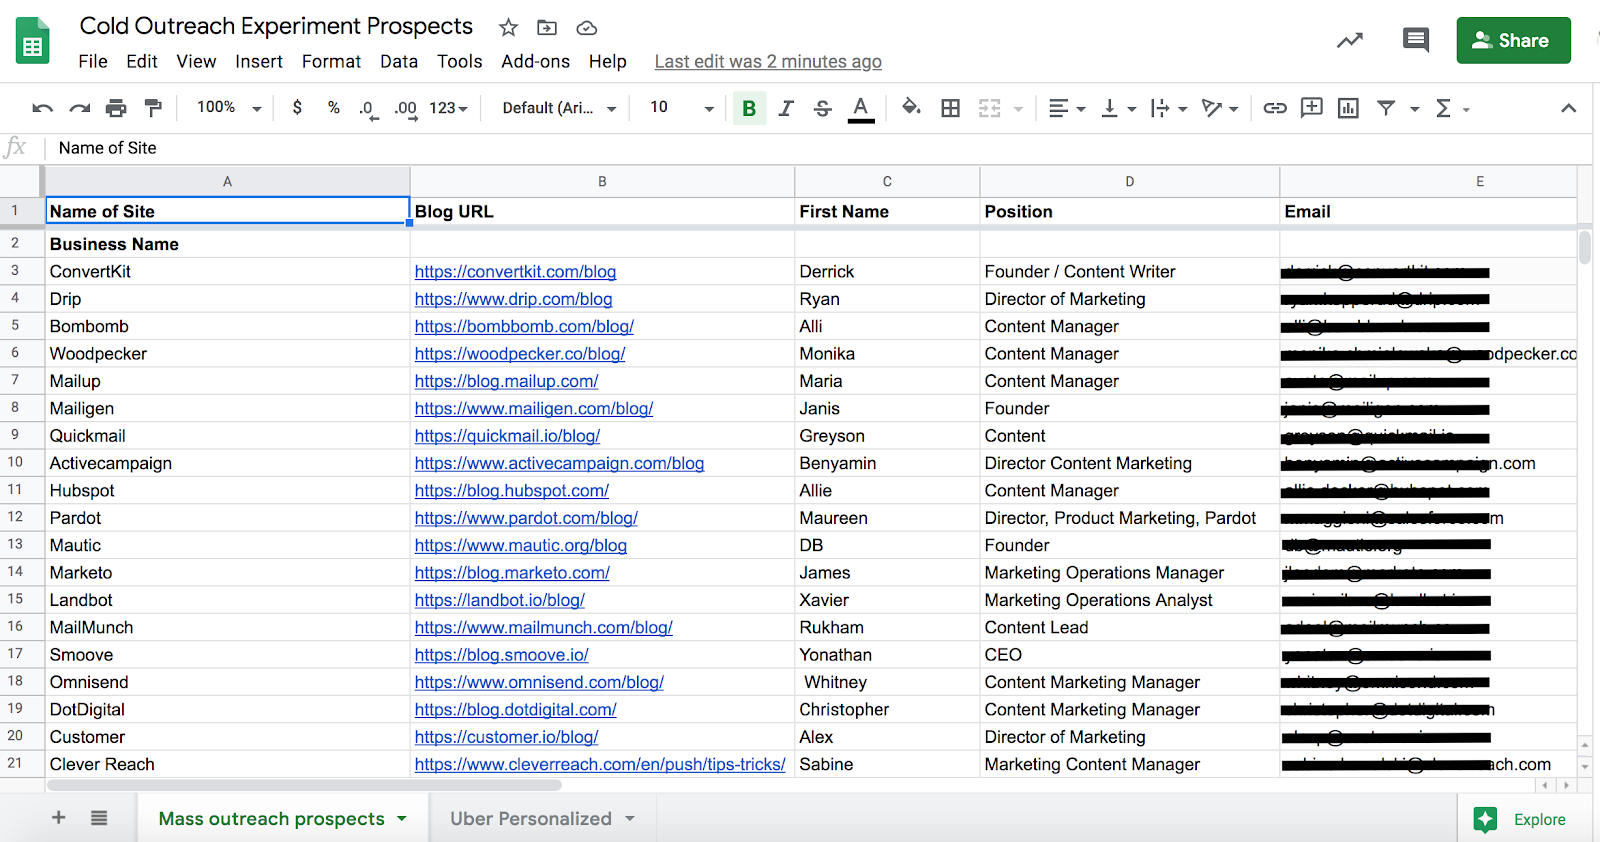Star this spreadsheet
The width and height of the screenshot is (1600, 842).
pyautogui.click(x=508, y=27)
